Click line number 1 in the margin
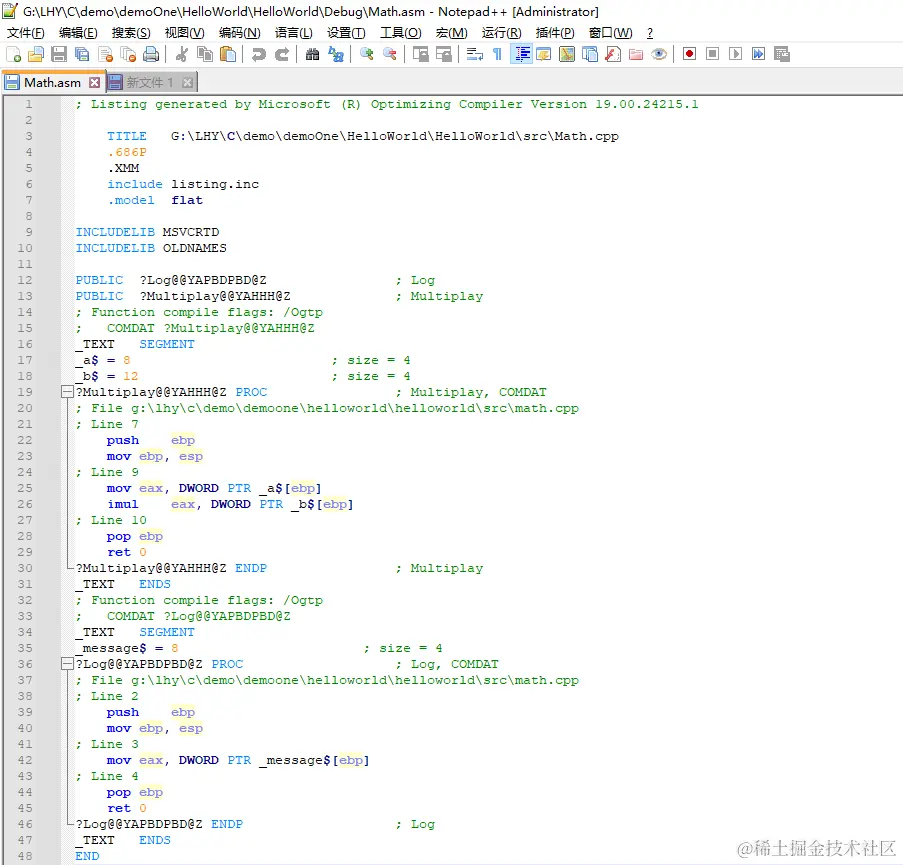The image size is (903, 865). [x=29, y=104]
